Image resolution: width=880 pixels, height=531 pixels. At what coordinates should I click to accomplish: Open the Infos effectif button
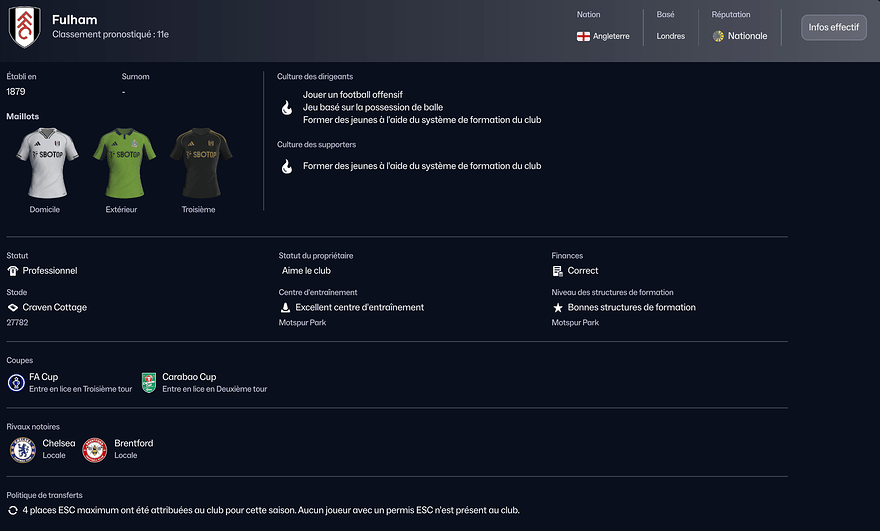point(833,27)
